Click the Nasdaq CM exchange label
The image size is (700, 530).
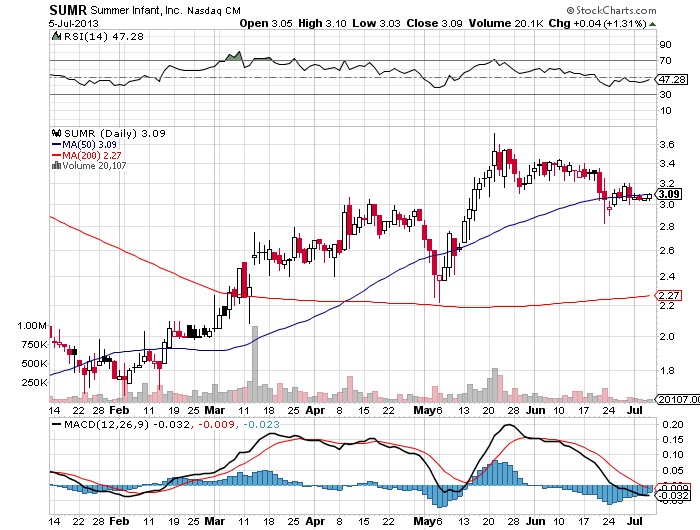click(214, 11)
